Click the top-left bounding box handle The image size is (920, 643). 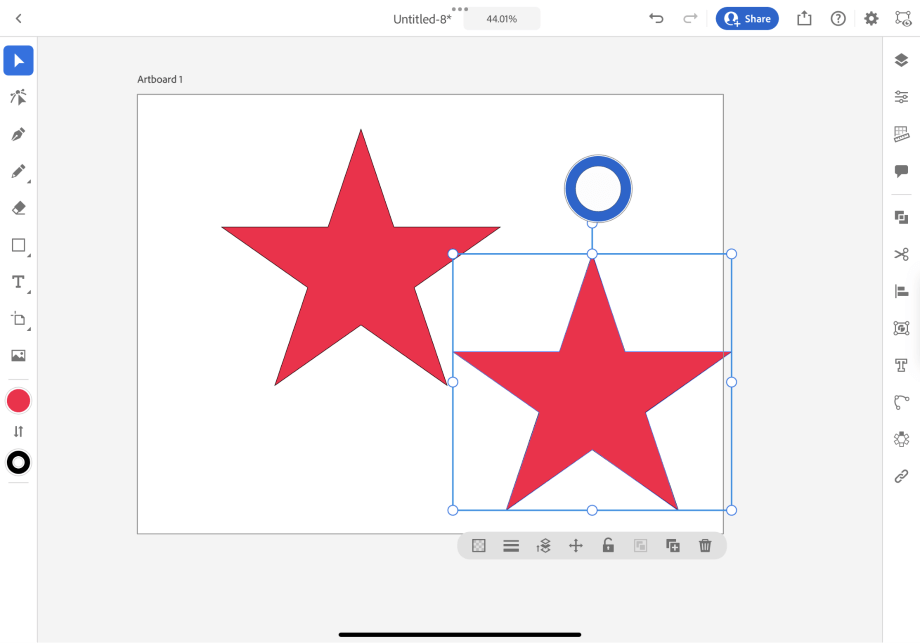pyautogui.click(x=452, y=254)
